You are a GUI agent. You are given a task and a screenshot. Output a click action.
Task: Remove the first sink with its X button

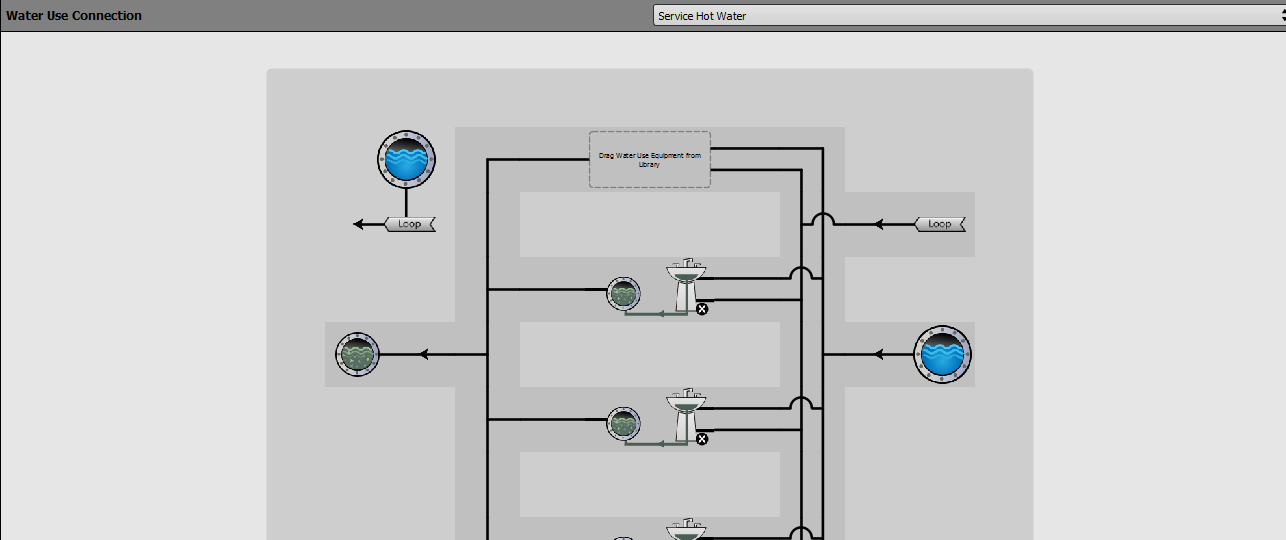click(x=702, y=309)
